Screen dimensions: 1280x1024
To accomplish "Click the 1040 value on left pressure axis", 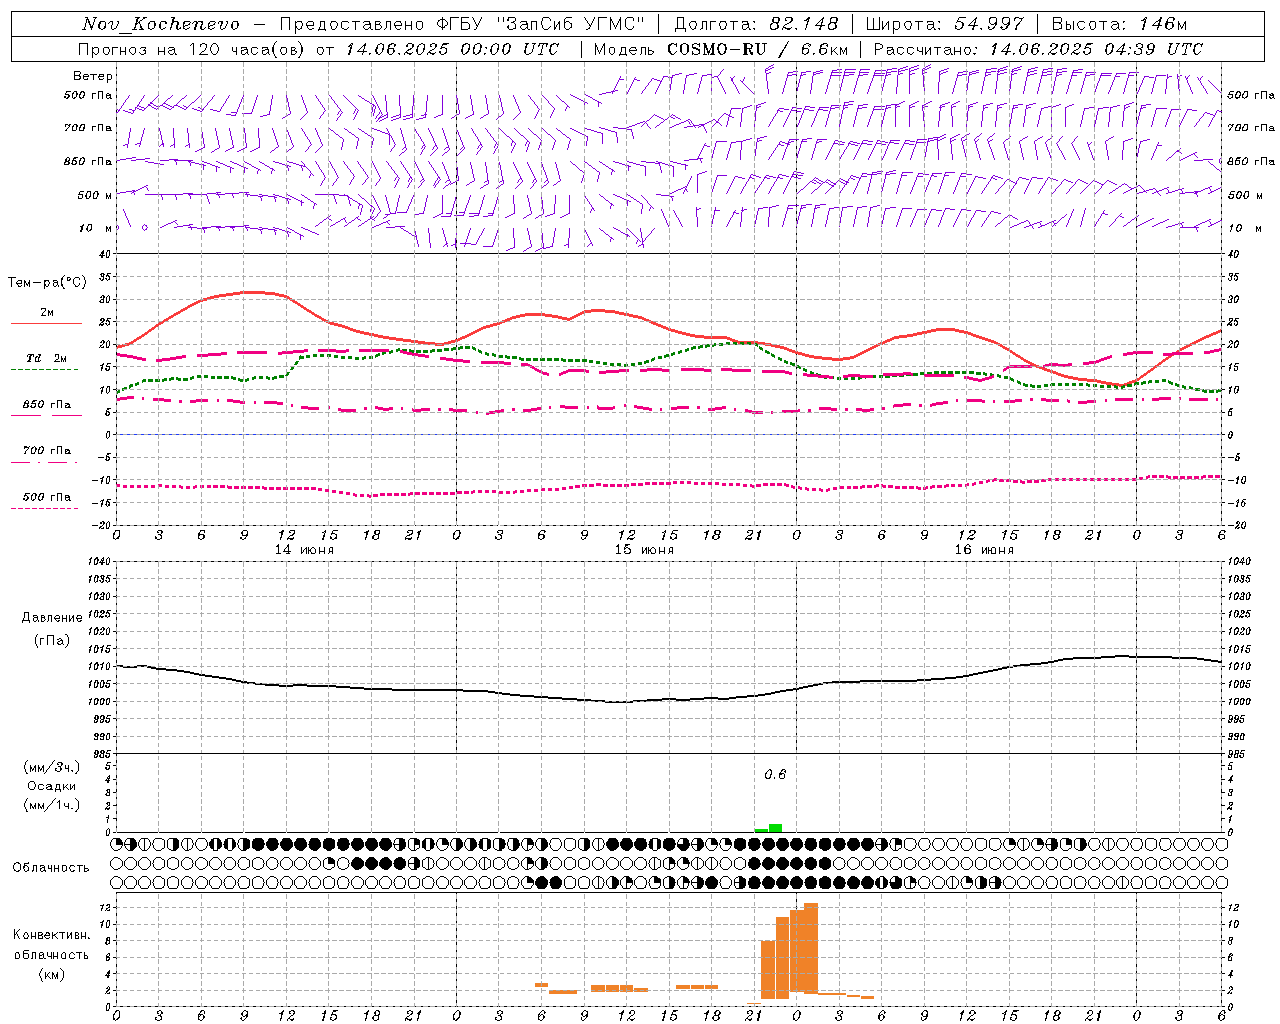I will (x=102, y=562).
